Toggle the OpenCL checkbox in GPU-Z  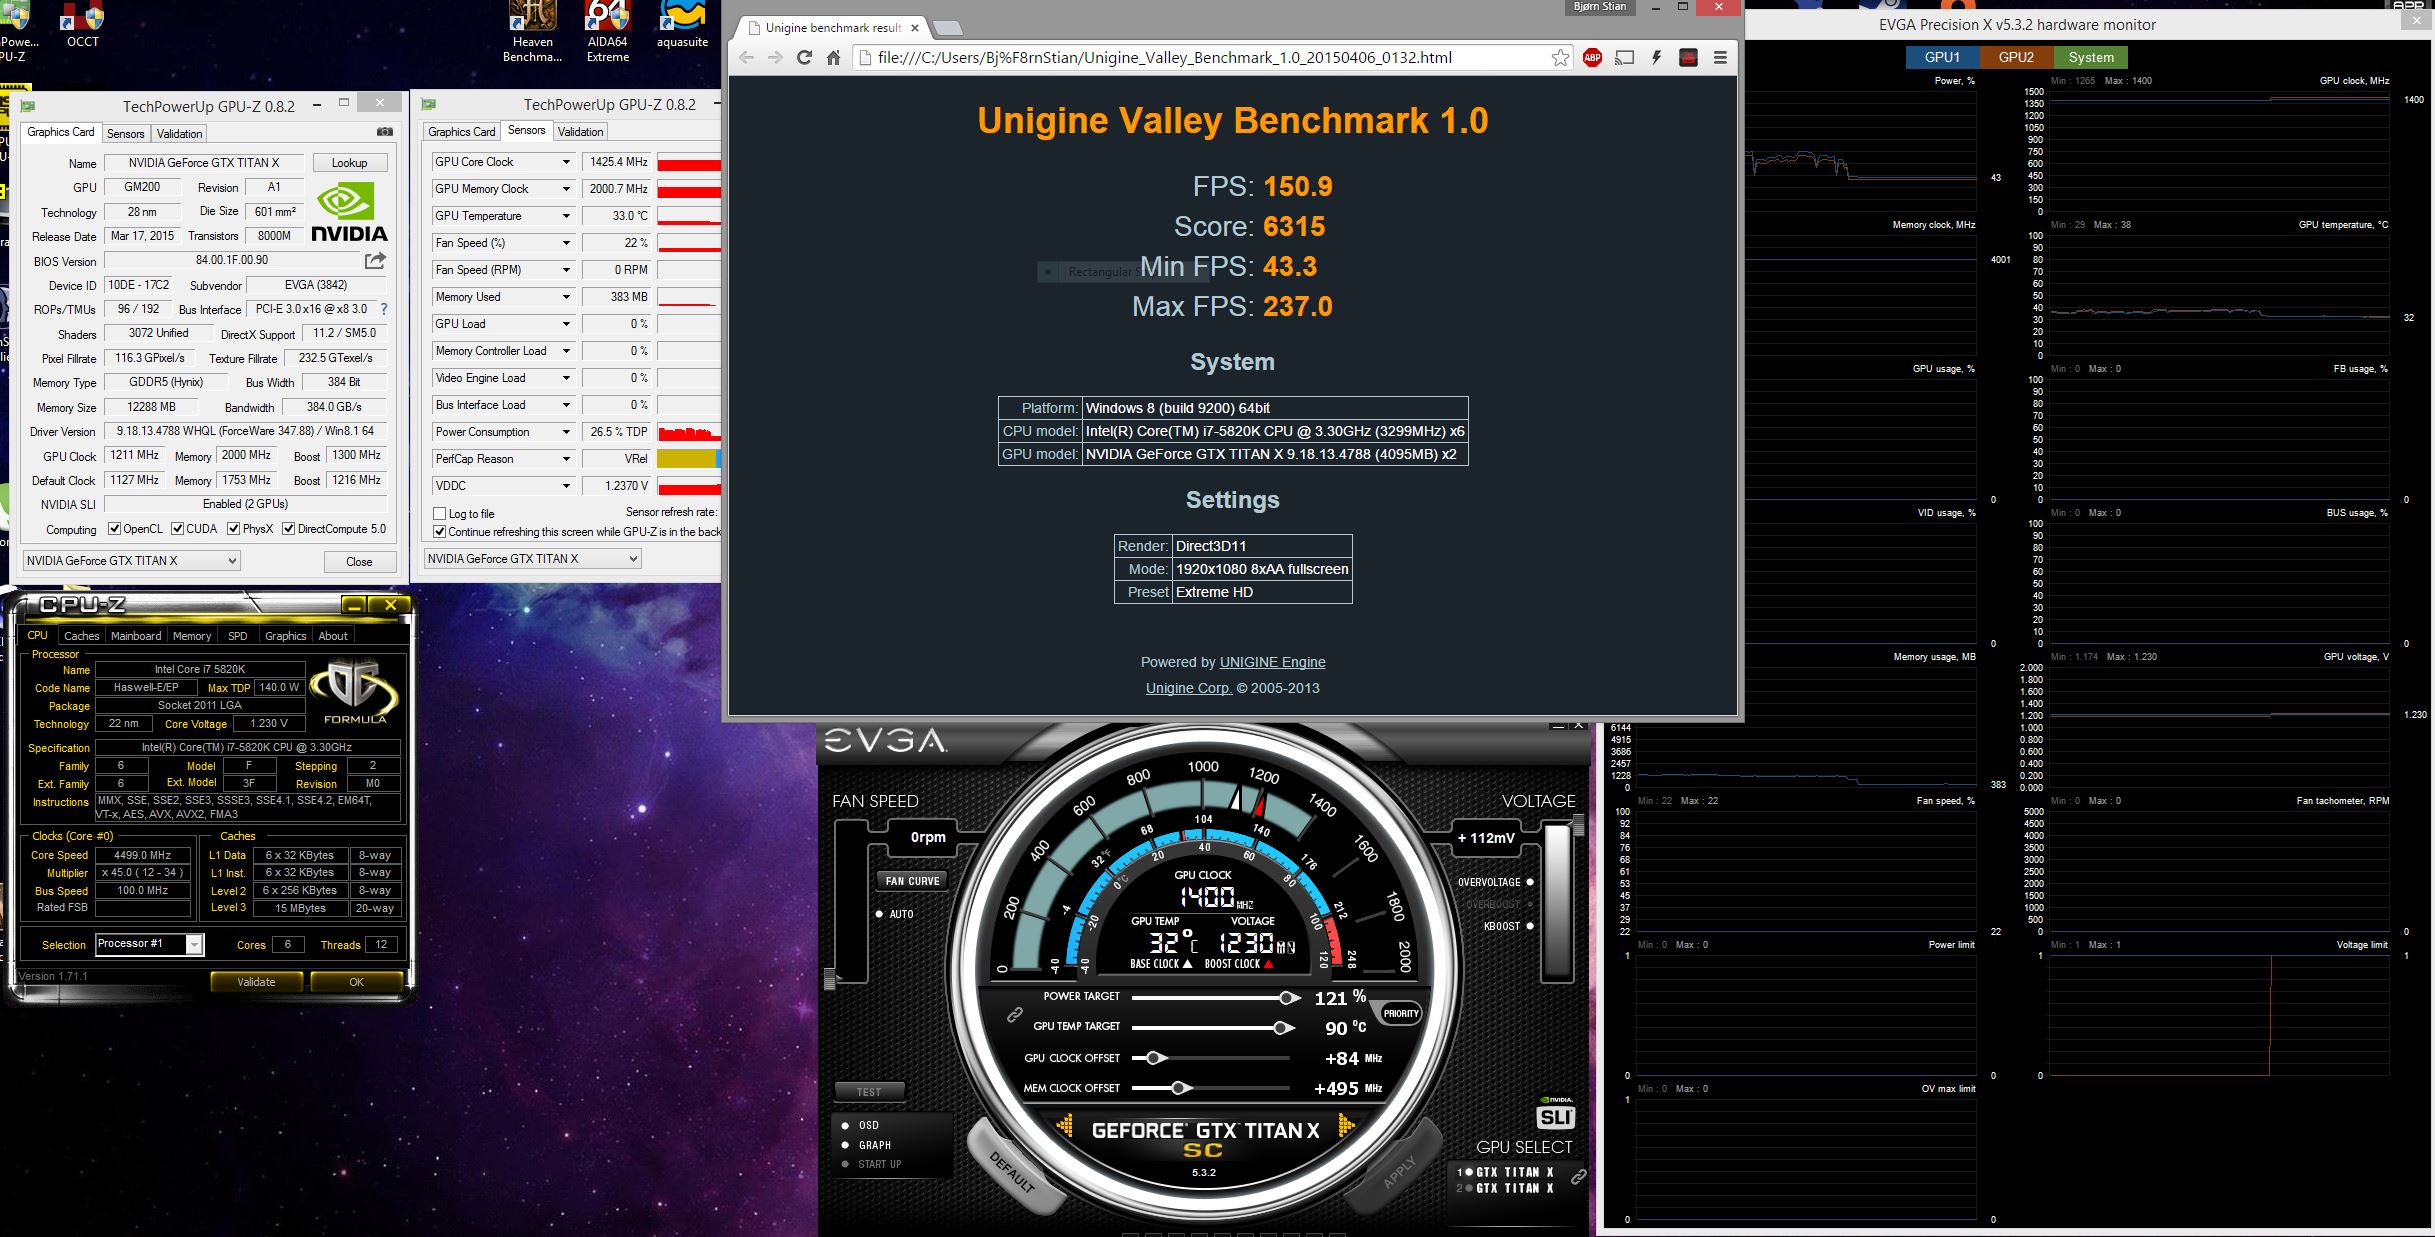[115, 529]
